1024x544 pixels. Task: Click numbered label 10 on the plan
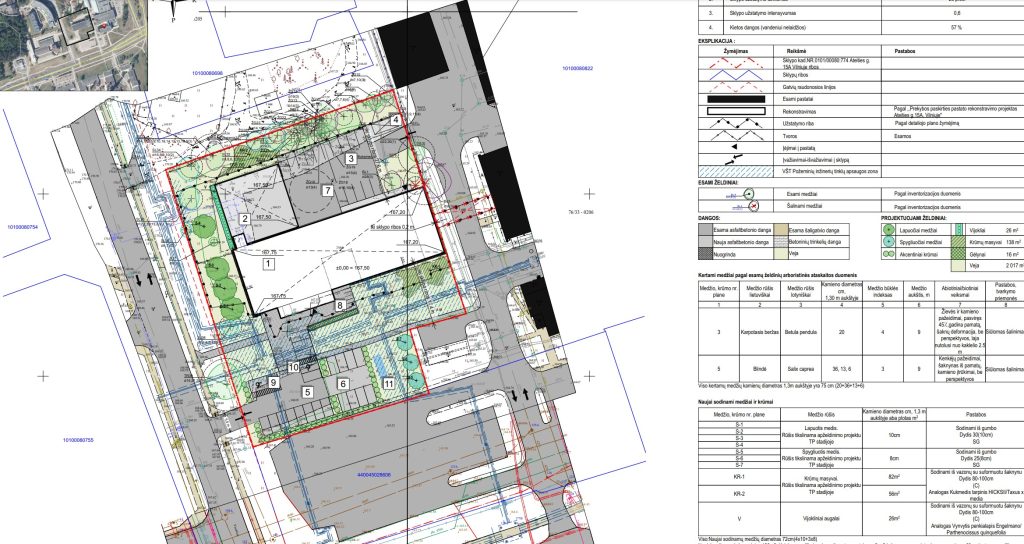(294, 367)
